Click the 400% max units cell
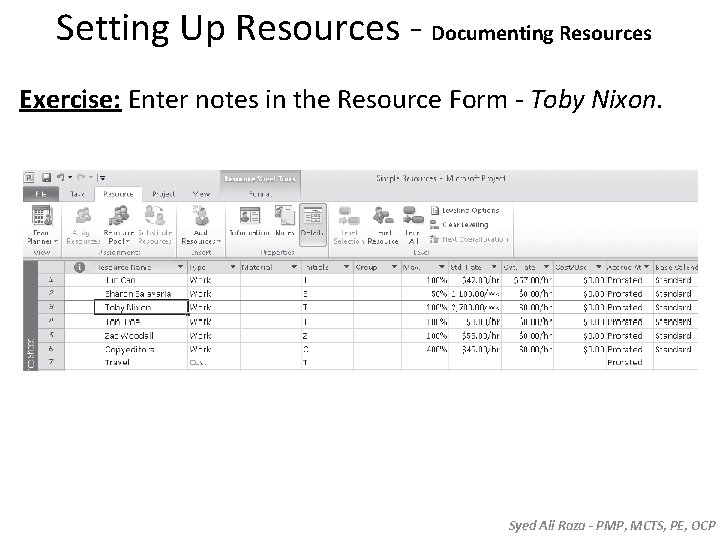720x540 pixels. (425, 349)
